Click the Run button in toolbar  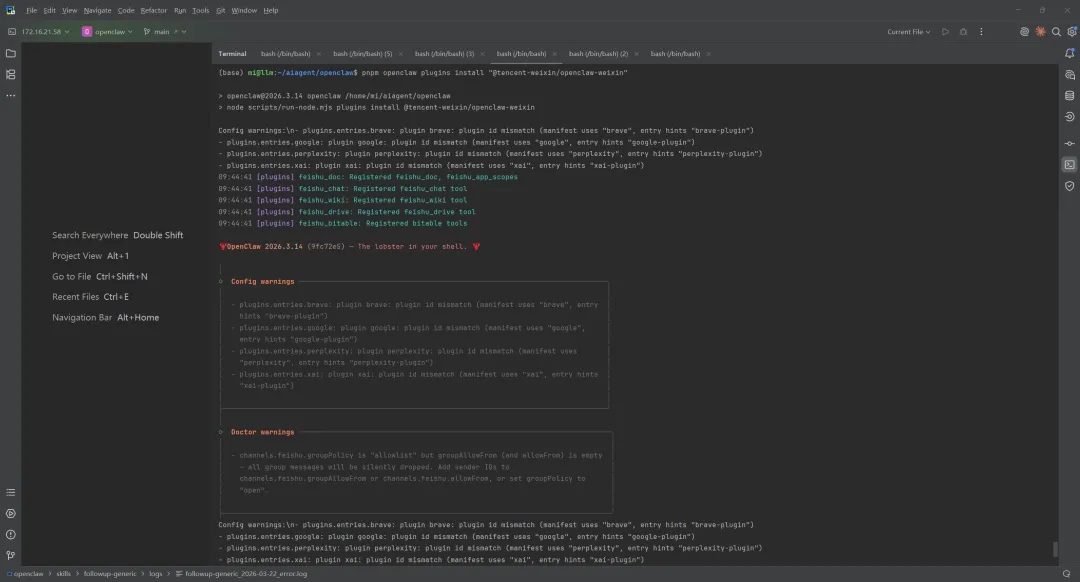pyautogui.click(x=945, y=32)
